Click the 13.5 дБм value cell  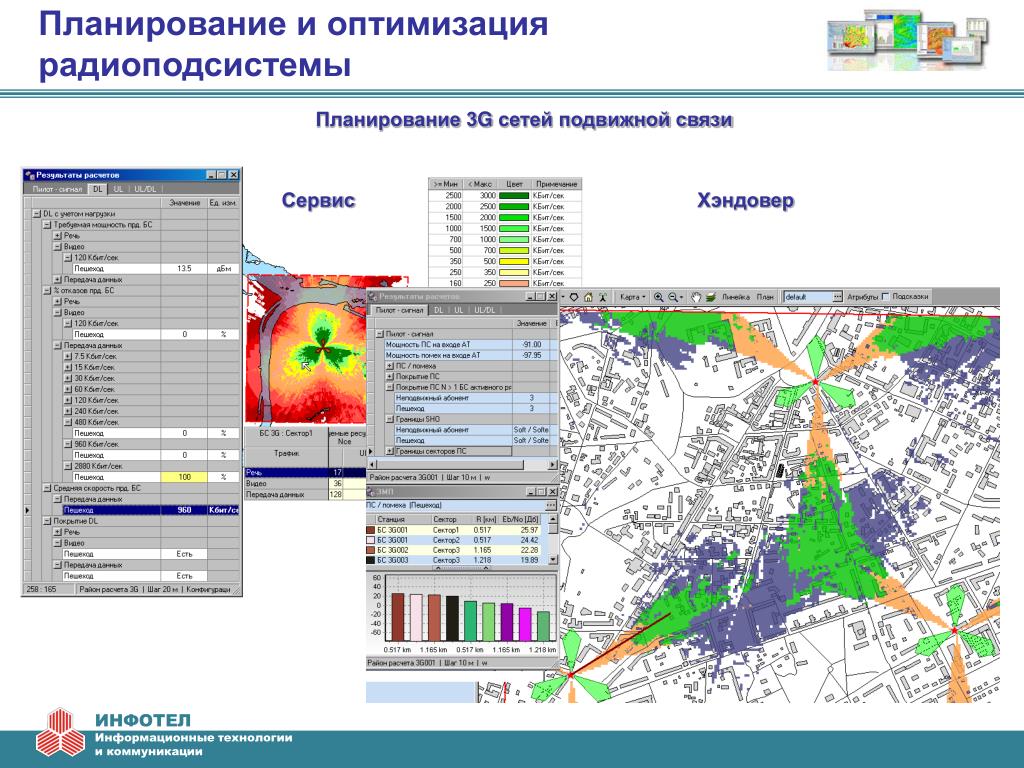[x=184, y=268]
